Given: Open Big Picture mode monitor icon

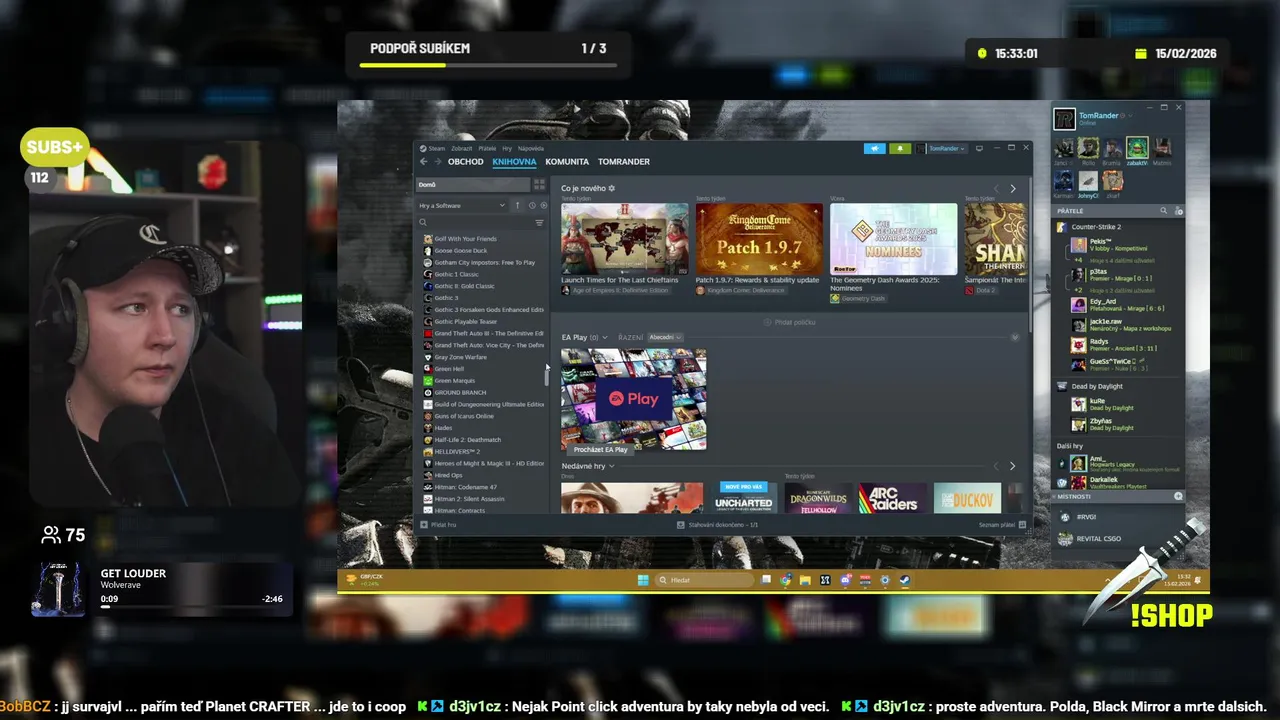Looking at the screenshot, I should point(979,148).
